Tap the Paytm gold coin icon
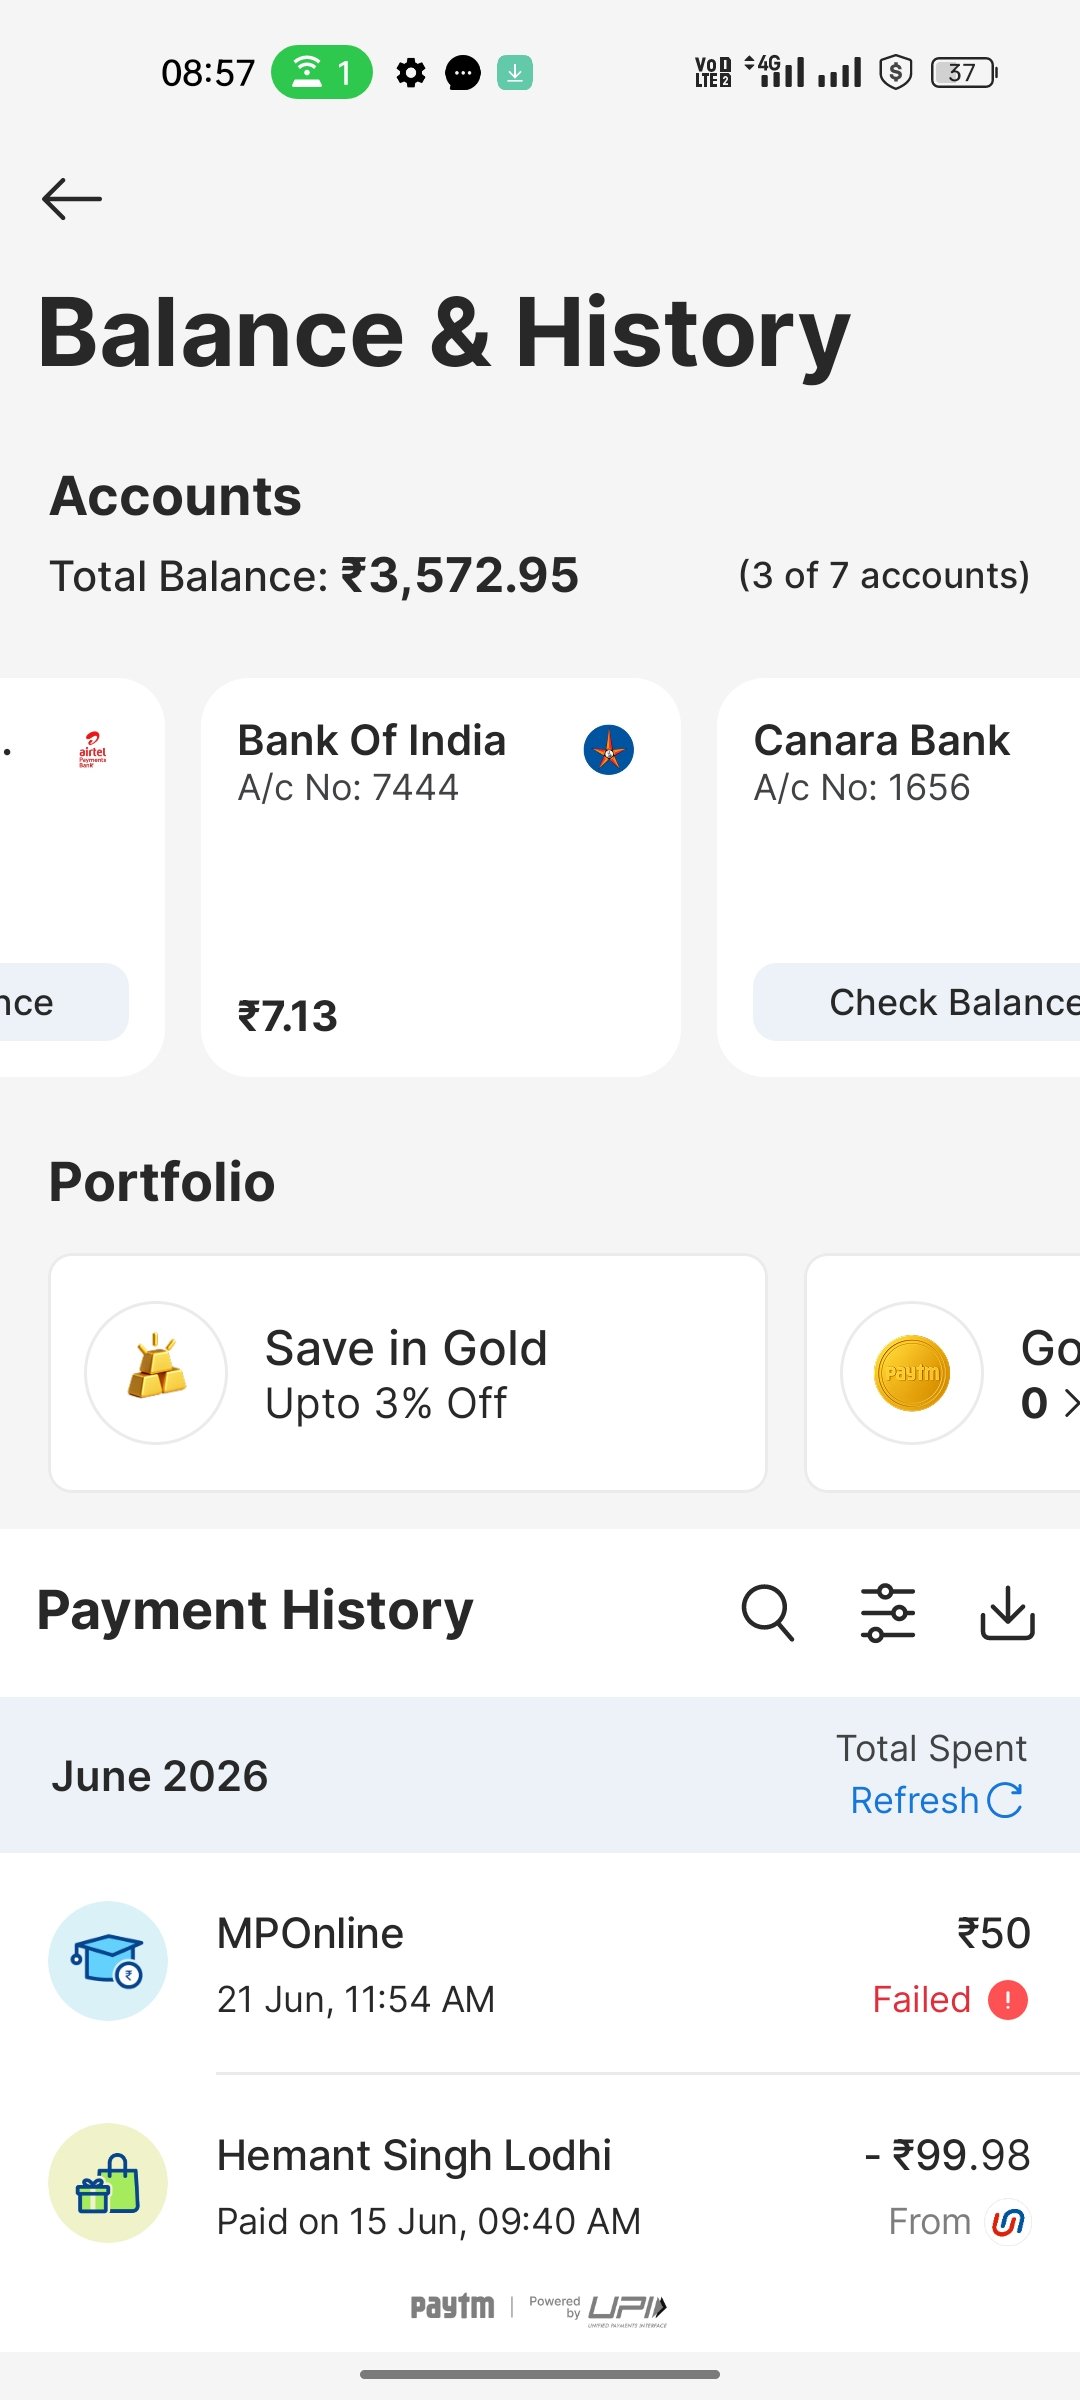The image size is (1080, 2400). pyautogui.click(x=912, y=1372)
